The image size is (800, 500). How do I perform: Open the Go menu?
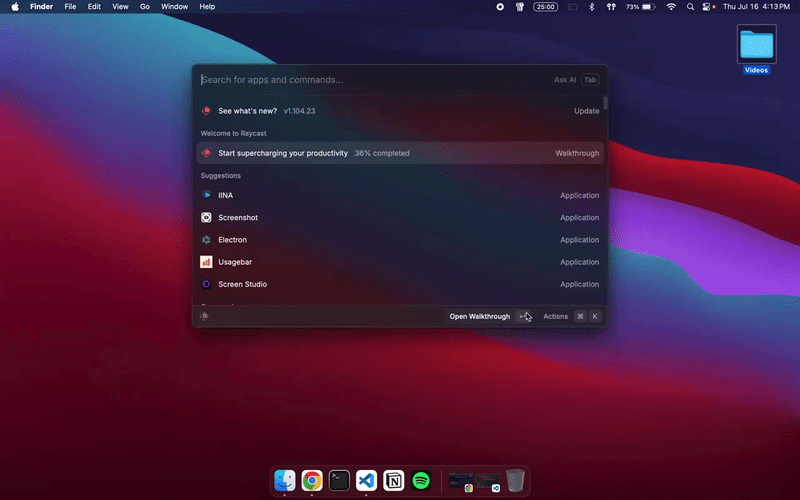tap(145, 7)
